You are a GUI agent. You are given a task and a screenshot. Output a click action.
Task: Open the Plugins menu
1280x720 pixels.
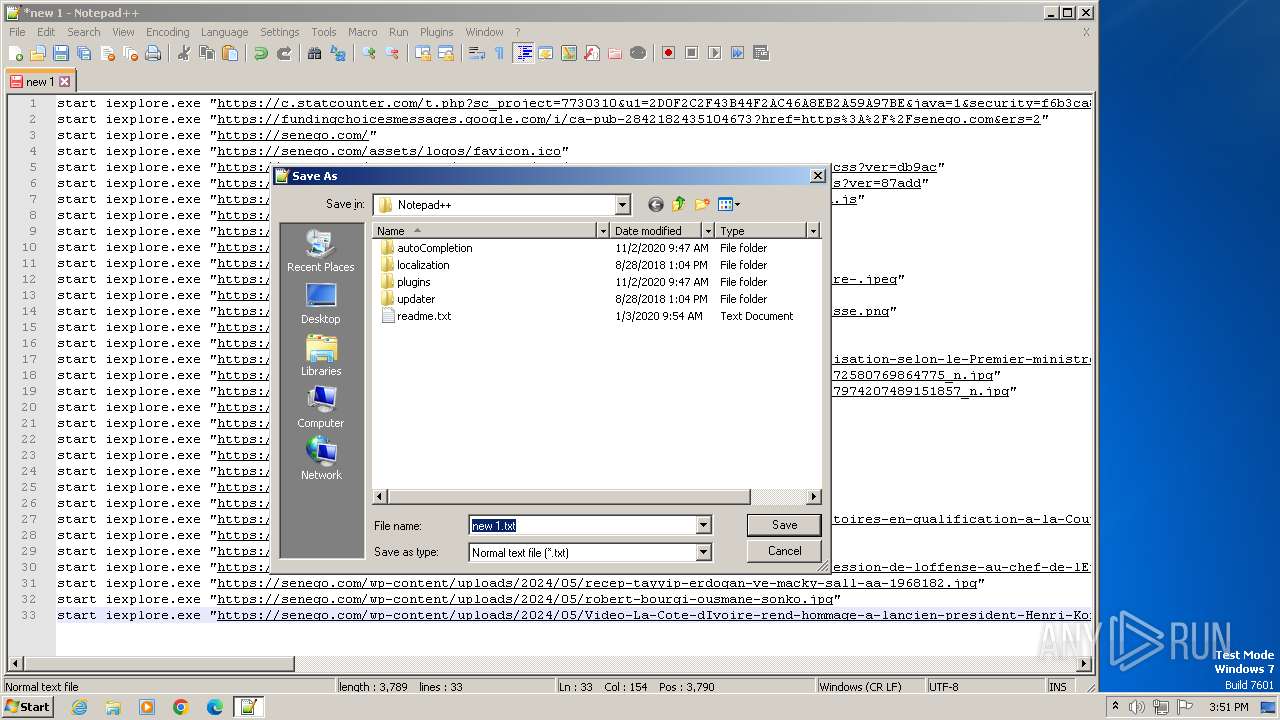[436, 32]
